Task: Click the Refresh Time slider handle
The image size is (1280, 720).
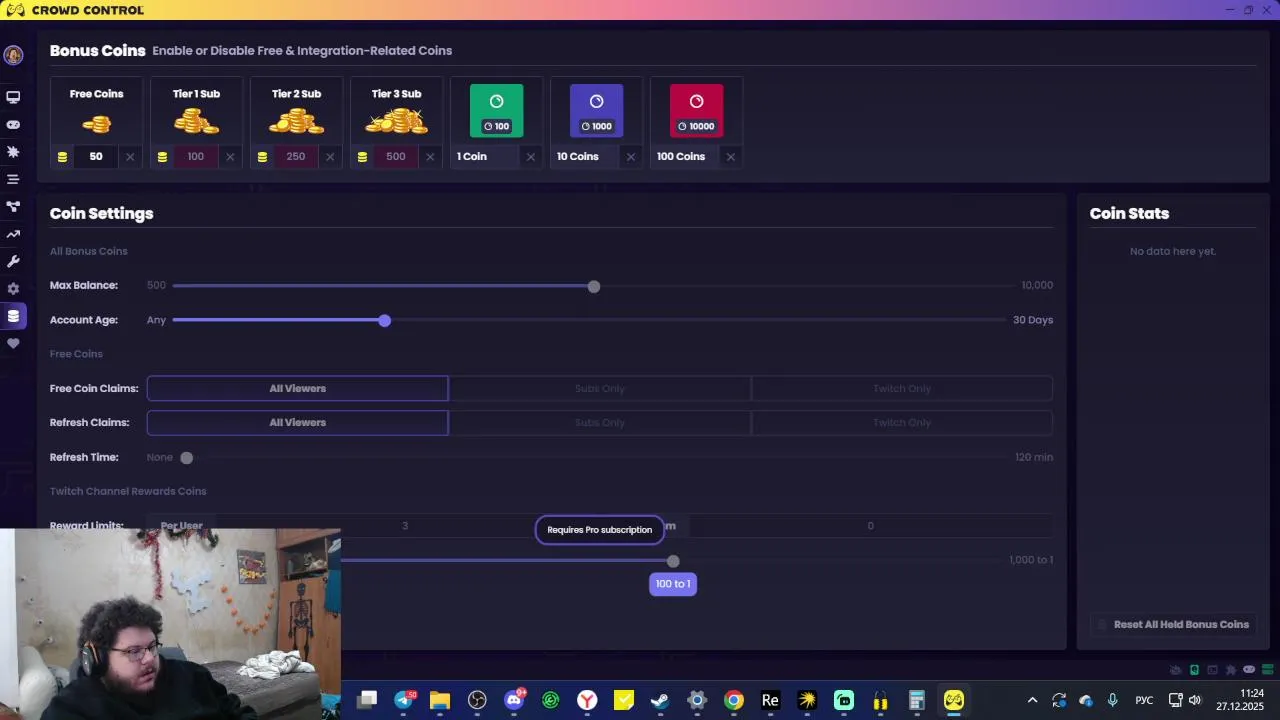Action: click(187, 458)
